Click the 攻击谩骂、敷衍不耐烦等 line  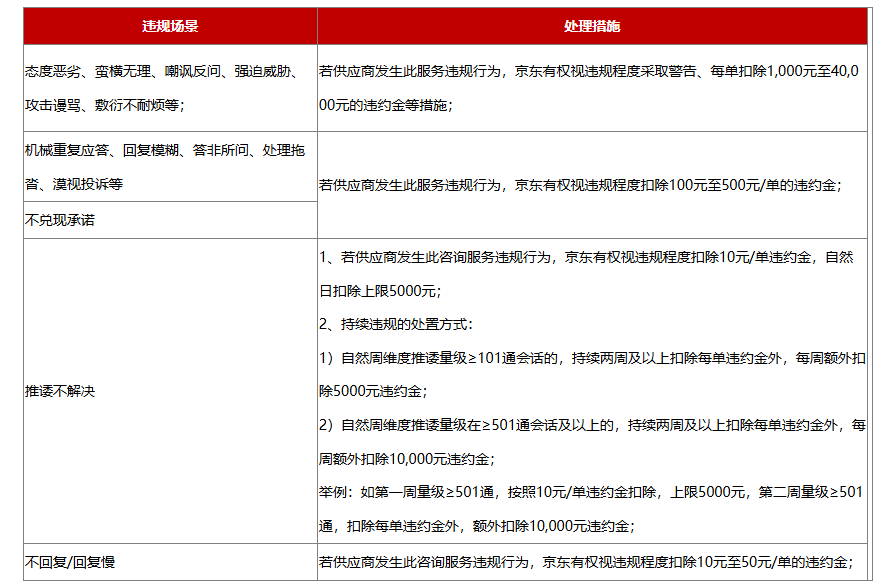(105, 104)
